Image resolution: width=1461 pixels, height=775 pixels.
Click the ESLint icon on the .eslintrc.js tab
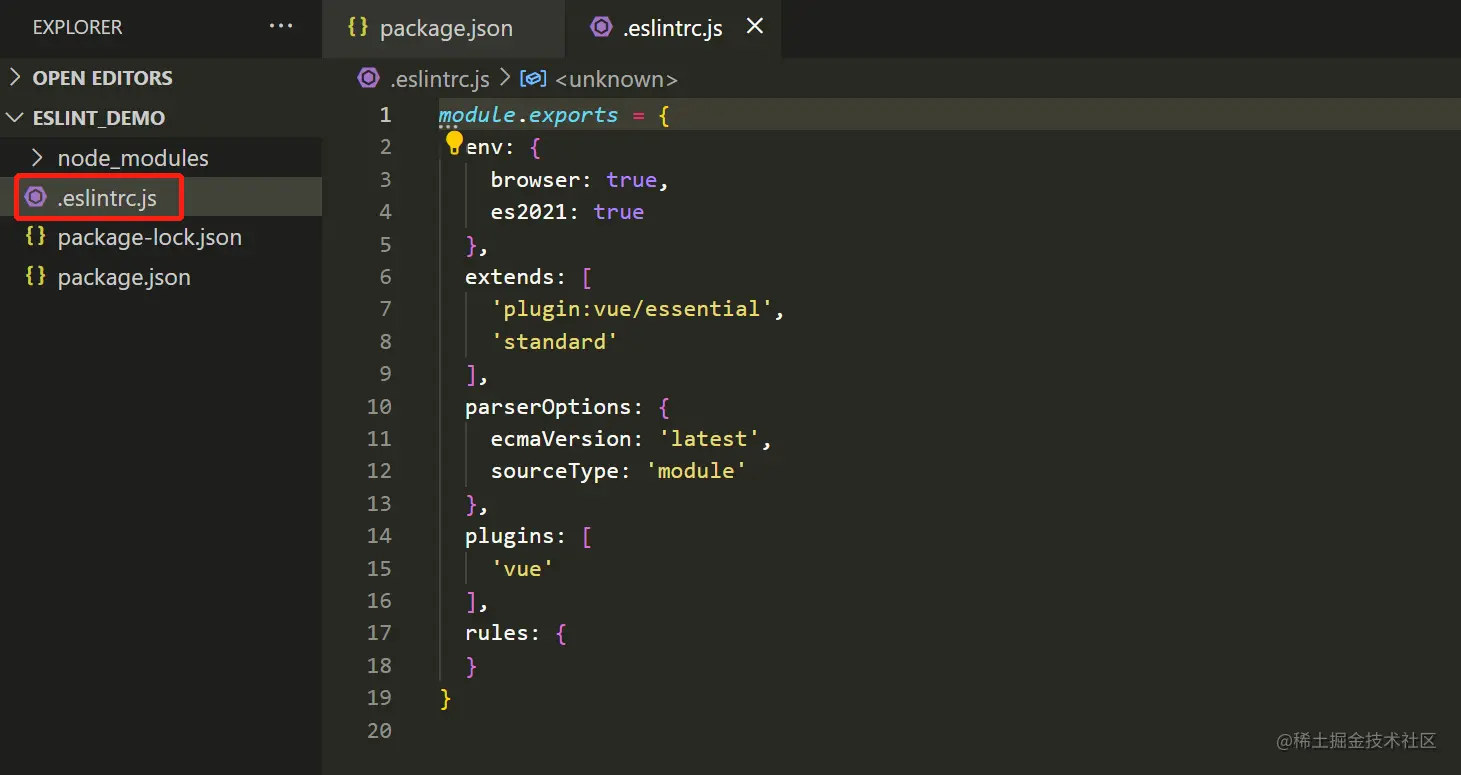[601, 27]
